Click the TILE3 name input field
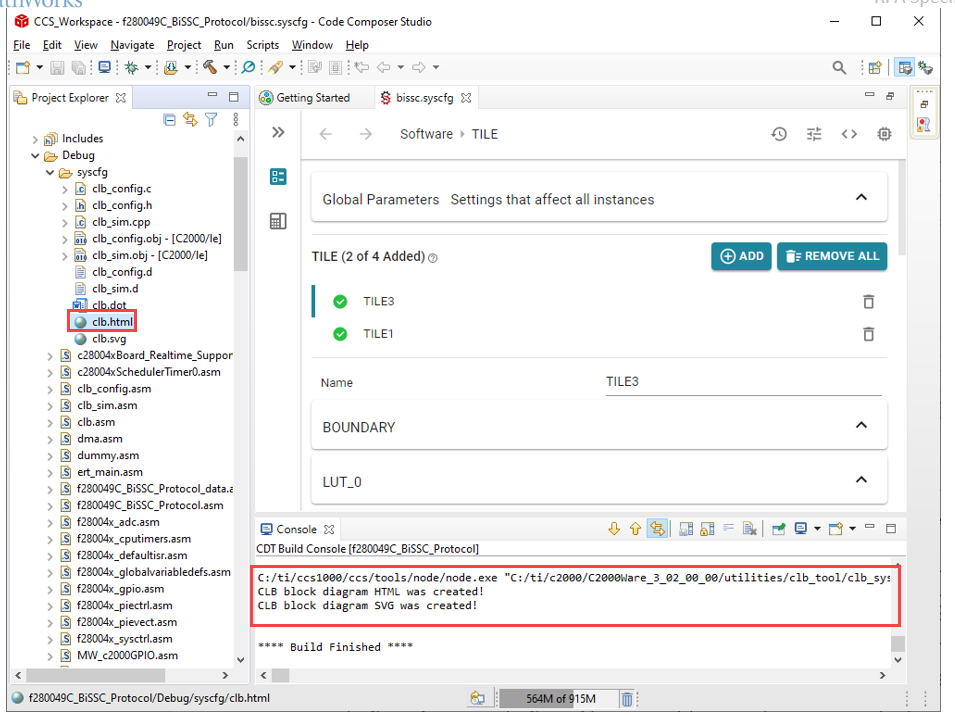The height and width of the screenshot is (717, 955). pyautogui.click(x=743, y=382)
